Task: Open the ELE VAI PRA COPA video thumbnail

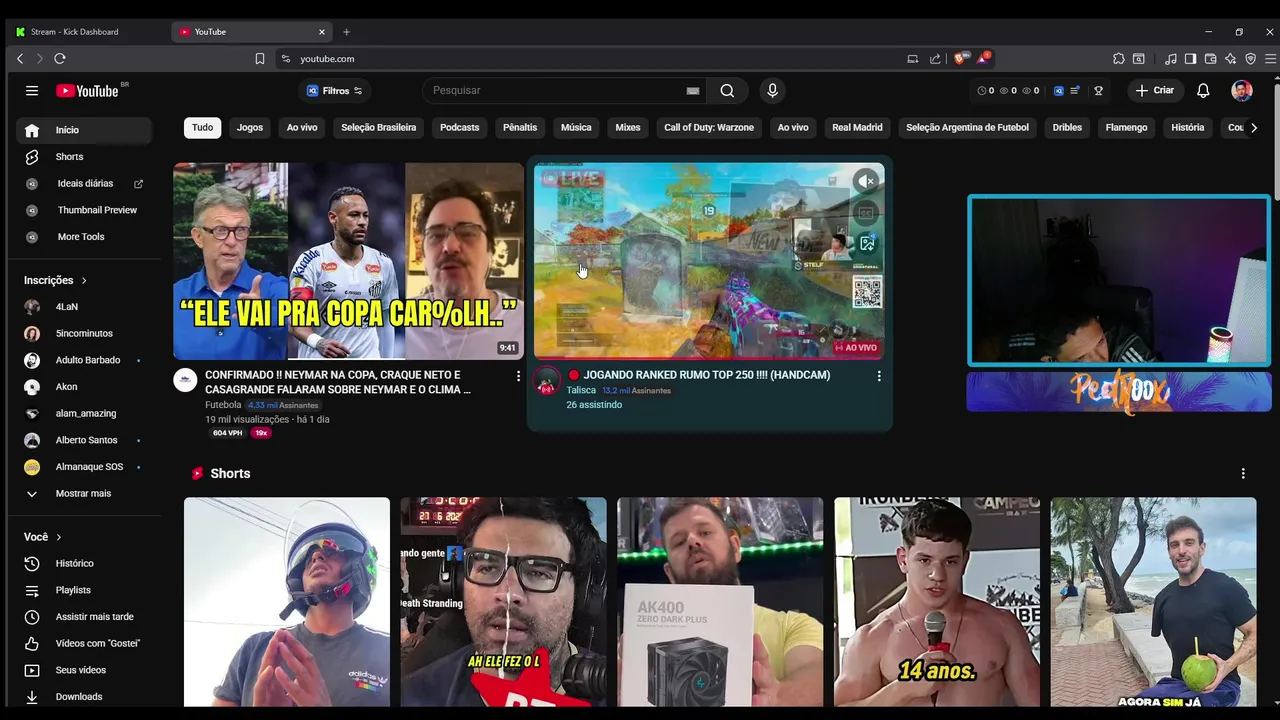Action: tap(348, 261)
